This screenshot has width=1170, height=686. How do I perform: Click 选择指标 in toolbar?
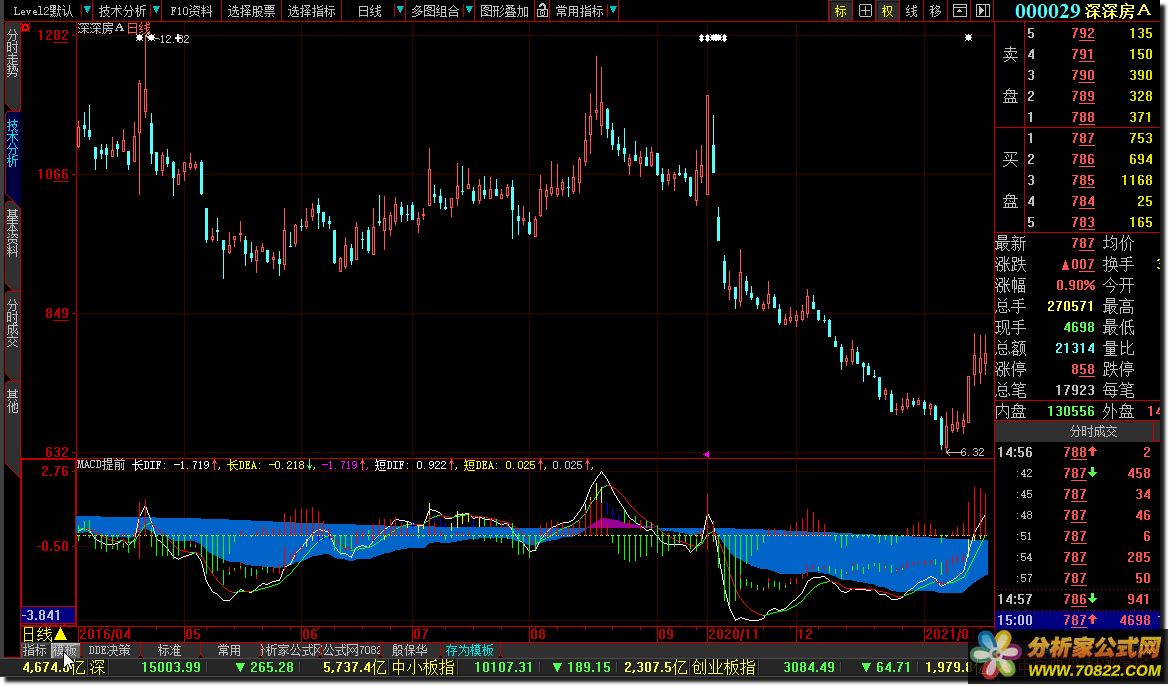pyautogui.click(x=311, y=10)
